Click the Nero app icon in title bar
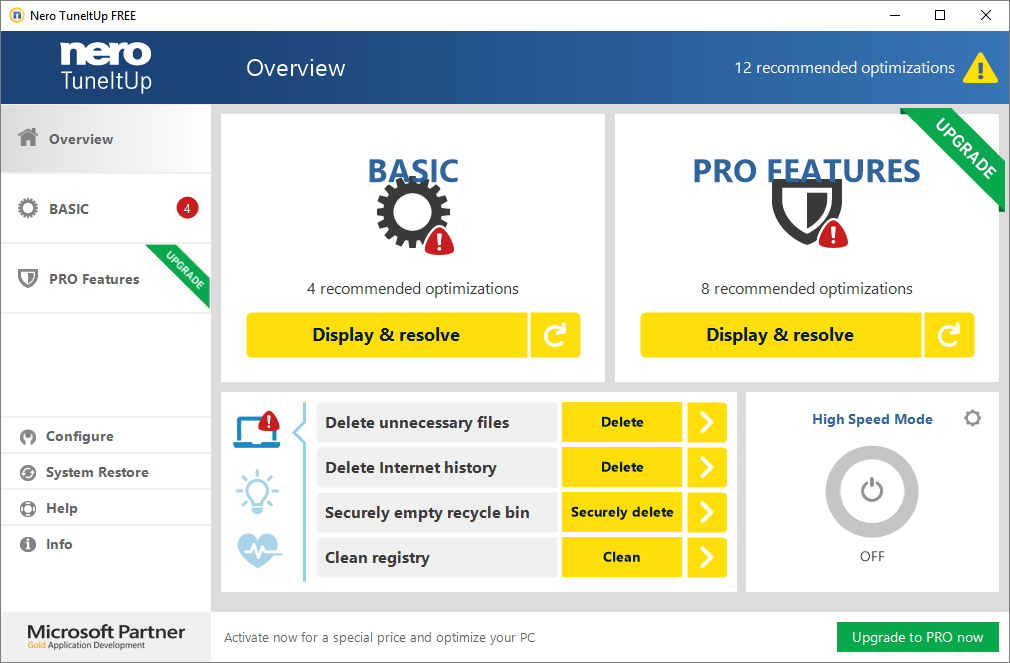Image resolution: width=1010 pixels, height=663 pixels. pos(17,15)
